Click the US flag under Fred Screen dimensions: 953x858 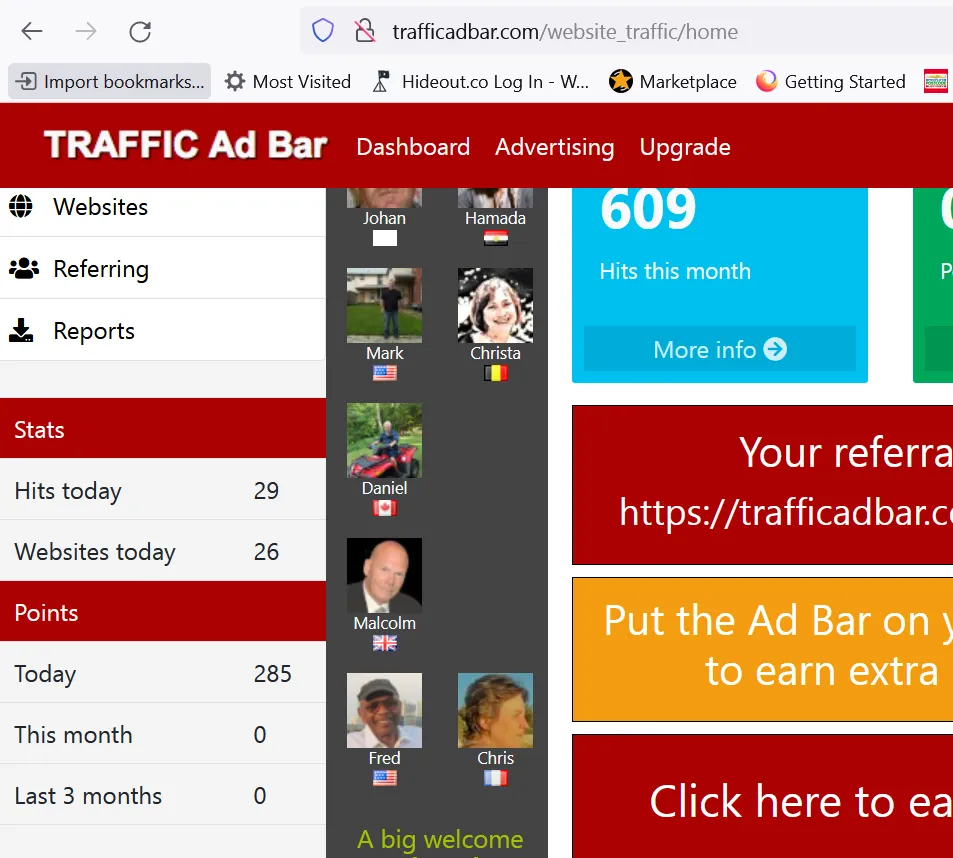point(385,777)
